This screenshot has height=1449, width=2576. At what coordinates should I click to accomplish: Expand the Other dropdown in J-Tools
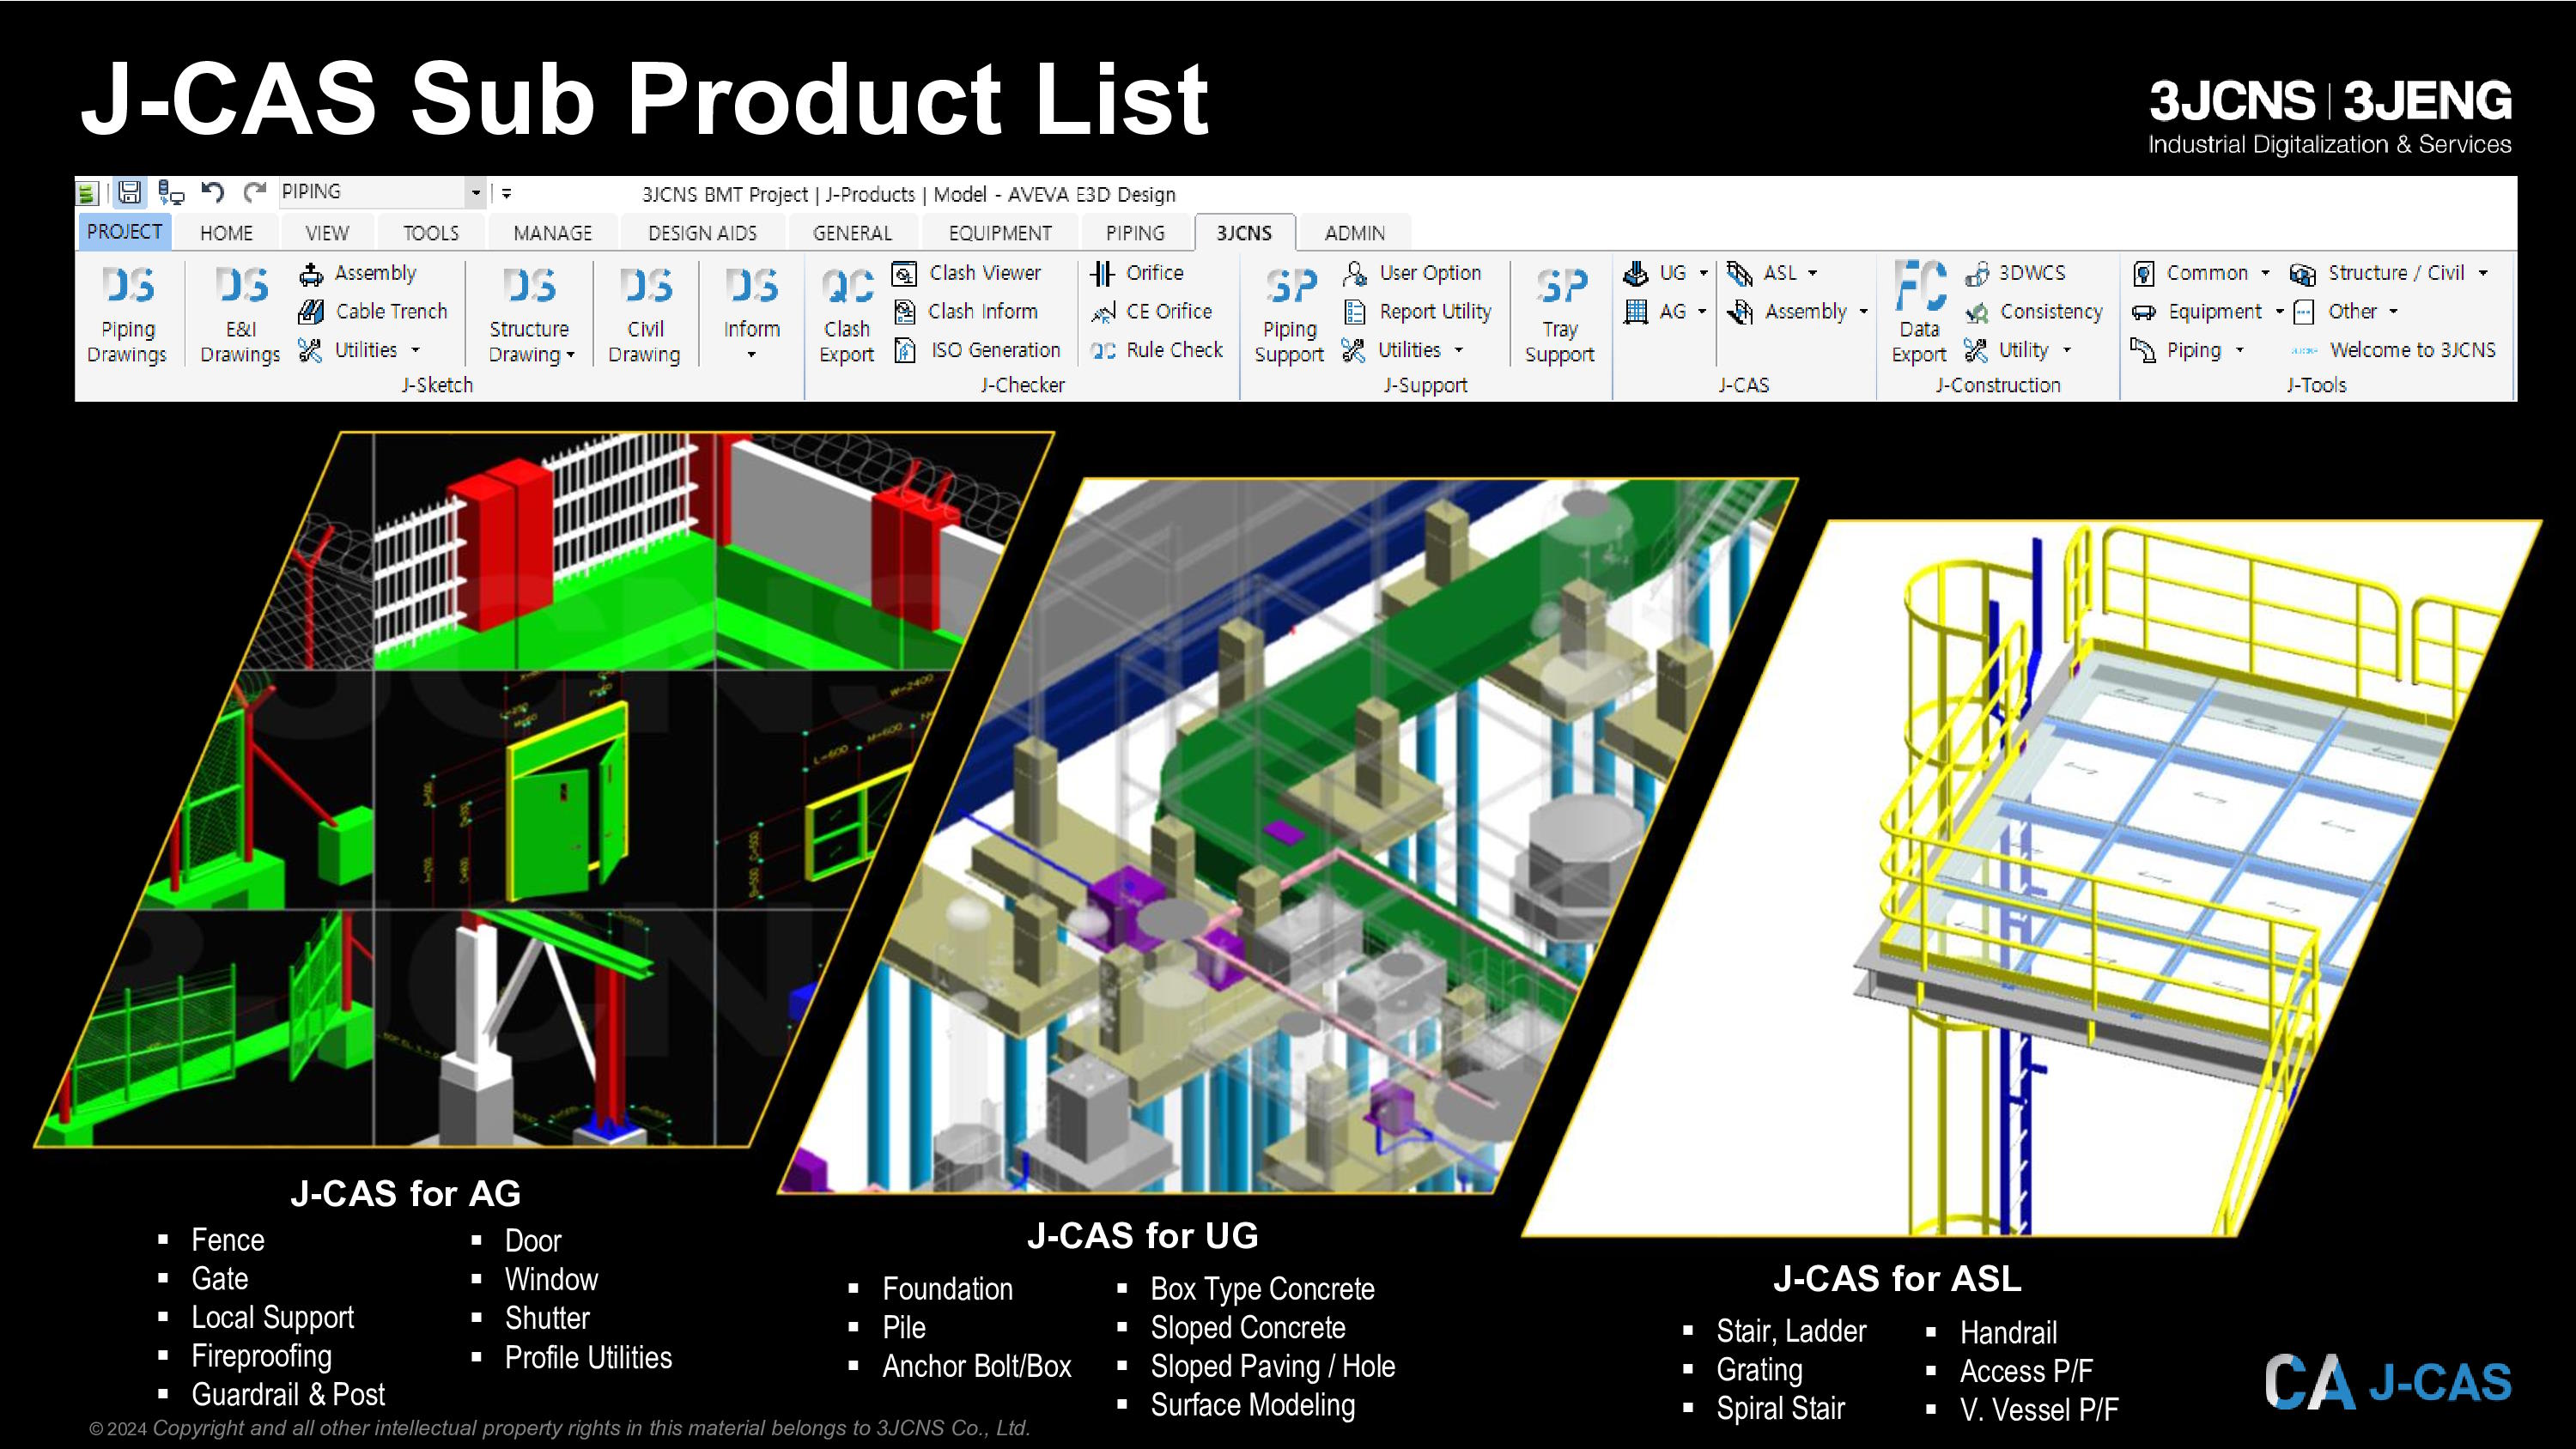pos(2394,312)
